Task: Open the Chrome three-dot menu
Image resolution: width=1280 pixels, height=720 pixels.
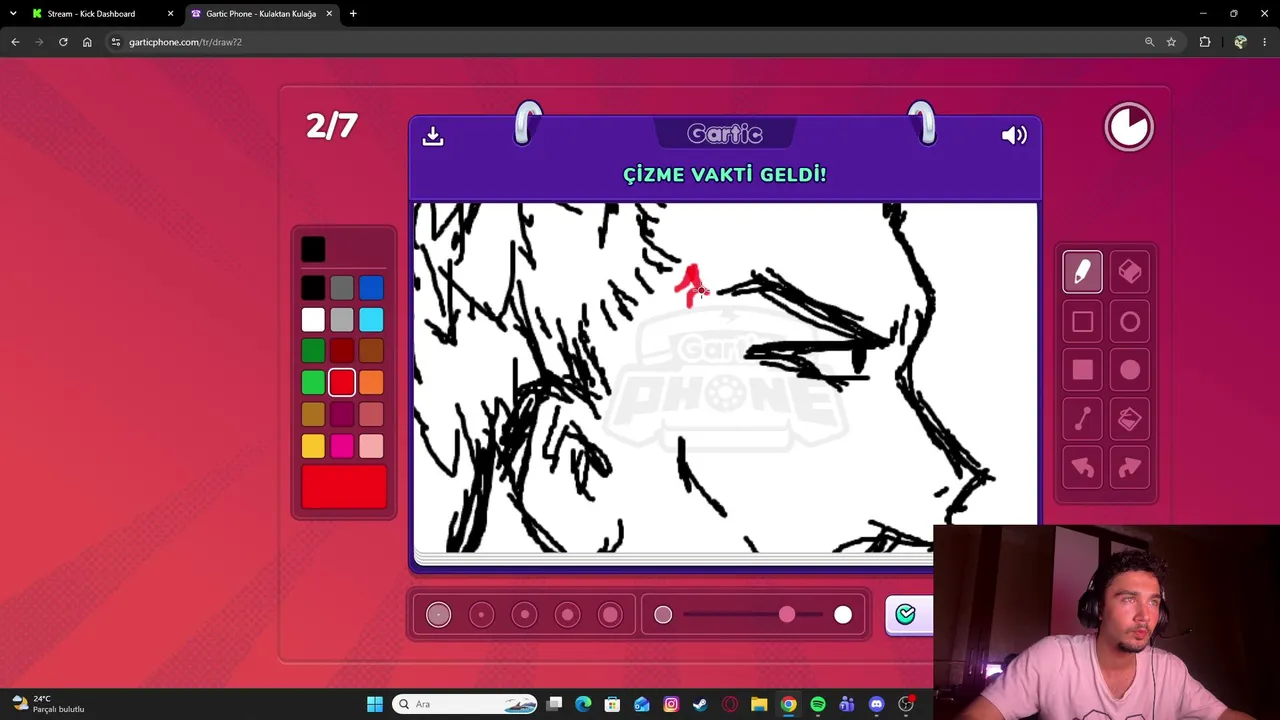Action: tap(1265, 42)
